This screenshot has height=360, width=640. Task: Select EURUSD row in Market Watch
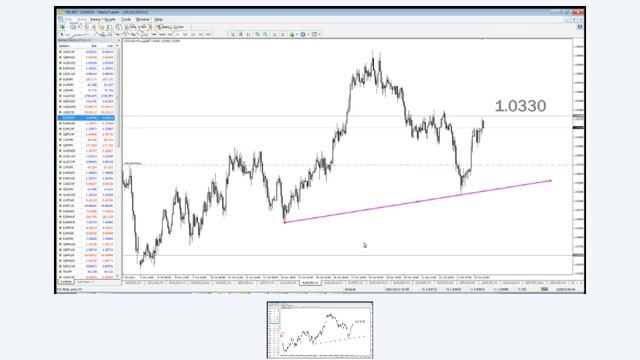87,68
